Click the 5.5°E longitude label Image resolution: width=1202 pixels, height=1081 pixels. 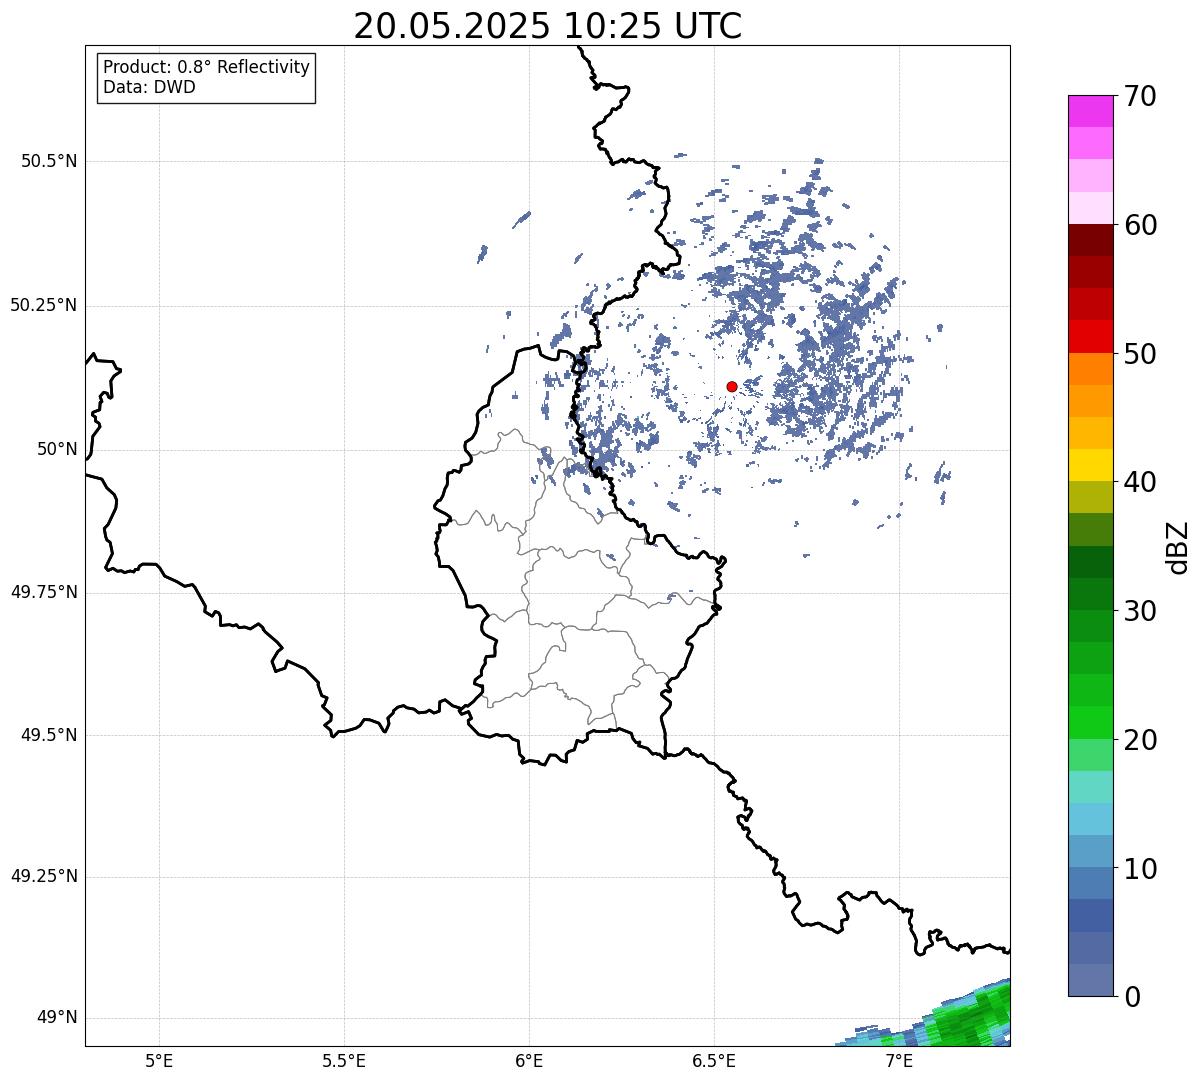(344, 1061)
